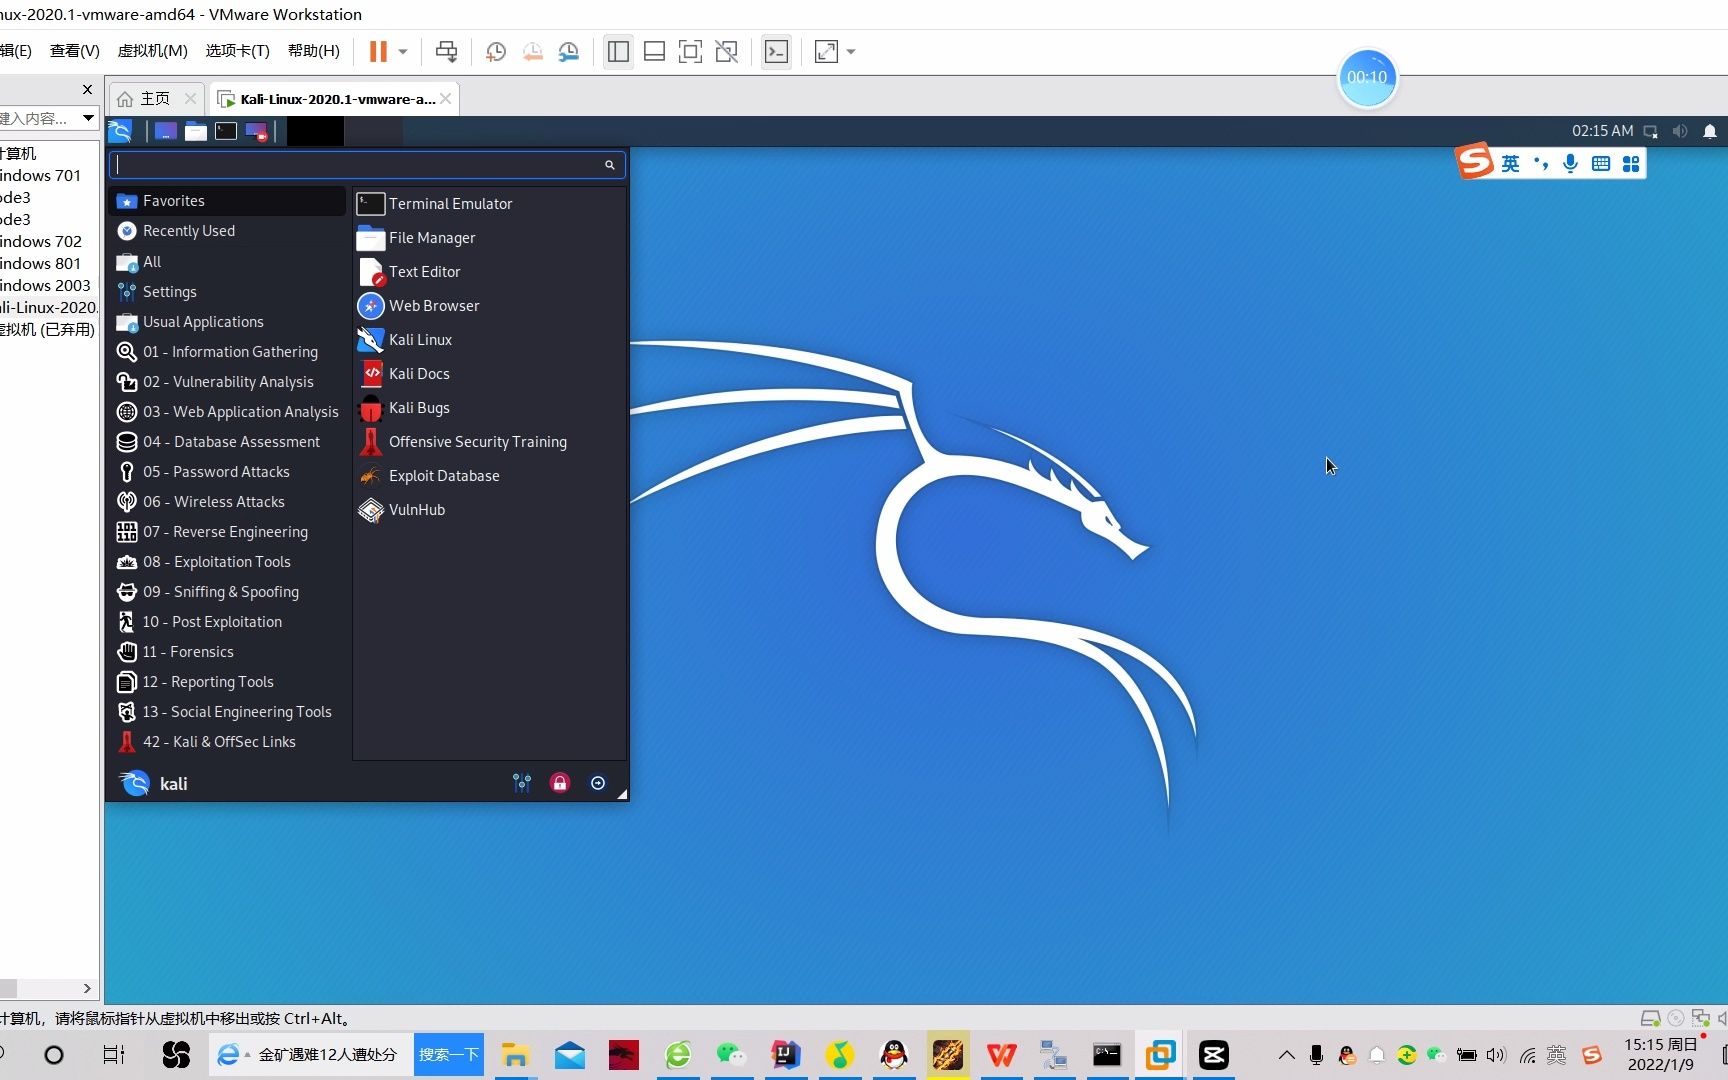Toggle unity mode toolbar icon
The height and width of the screenshot is (1080, 1728).
pos(727,51)
